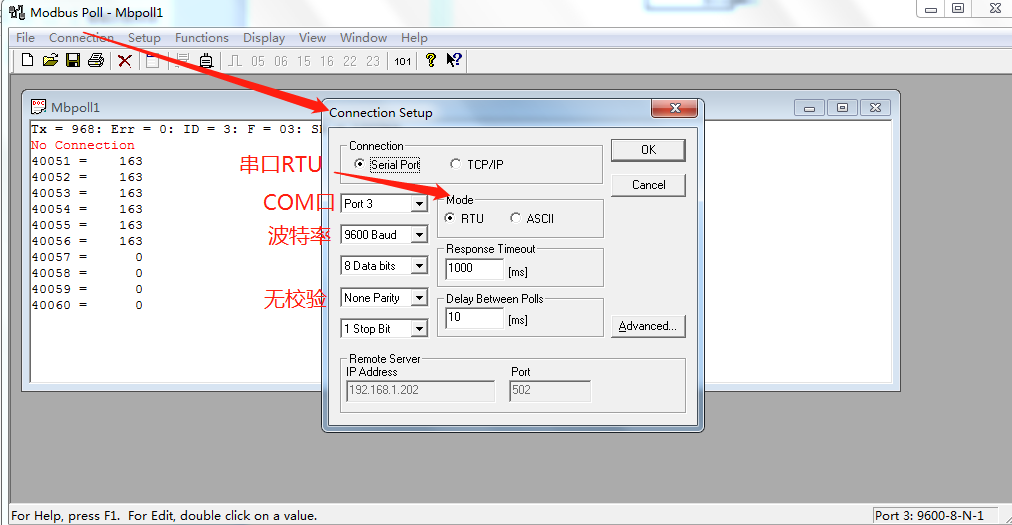This screenshot has height=525, width=1012.
Task: Maximize the Mbpoll1 child window
Action: pyautogui.click(x=842, y=108)
